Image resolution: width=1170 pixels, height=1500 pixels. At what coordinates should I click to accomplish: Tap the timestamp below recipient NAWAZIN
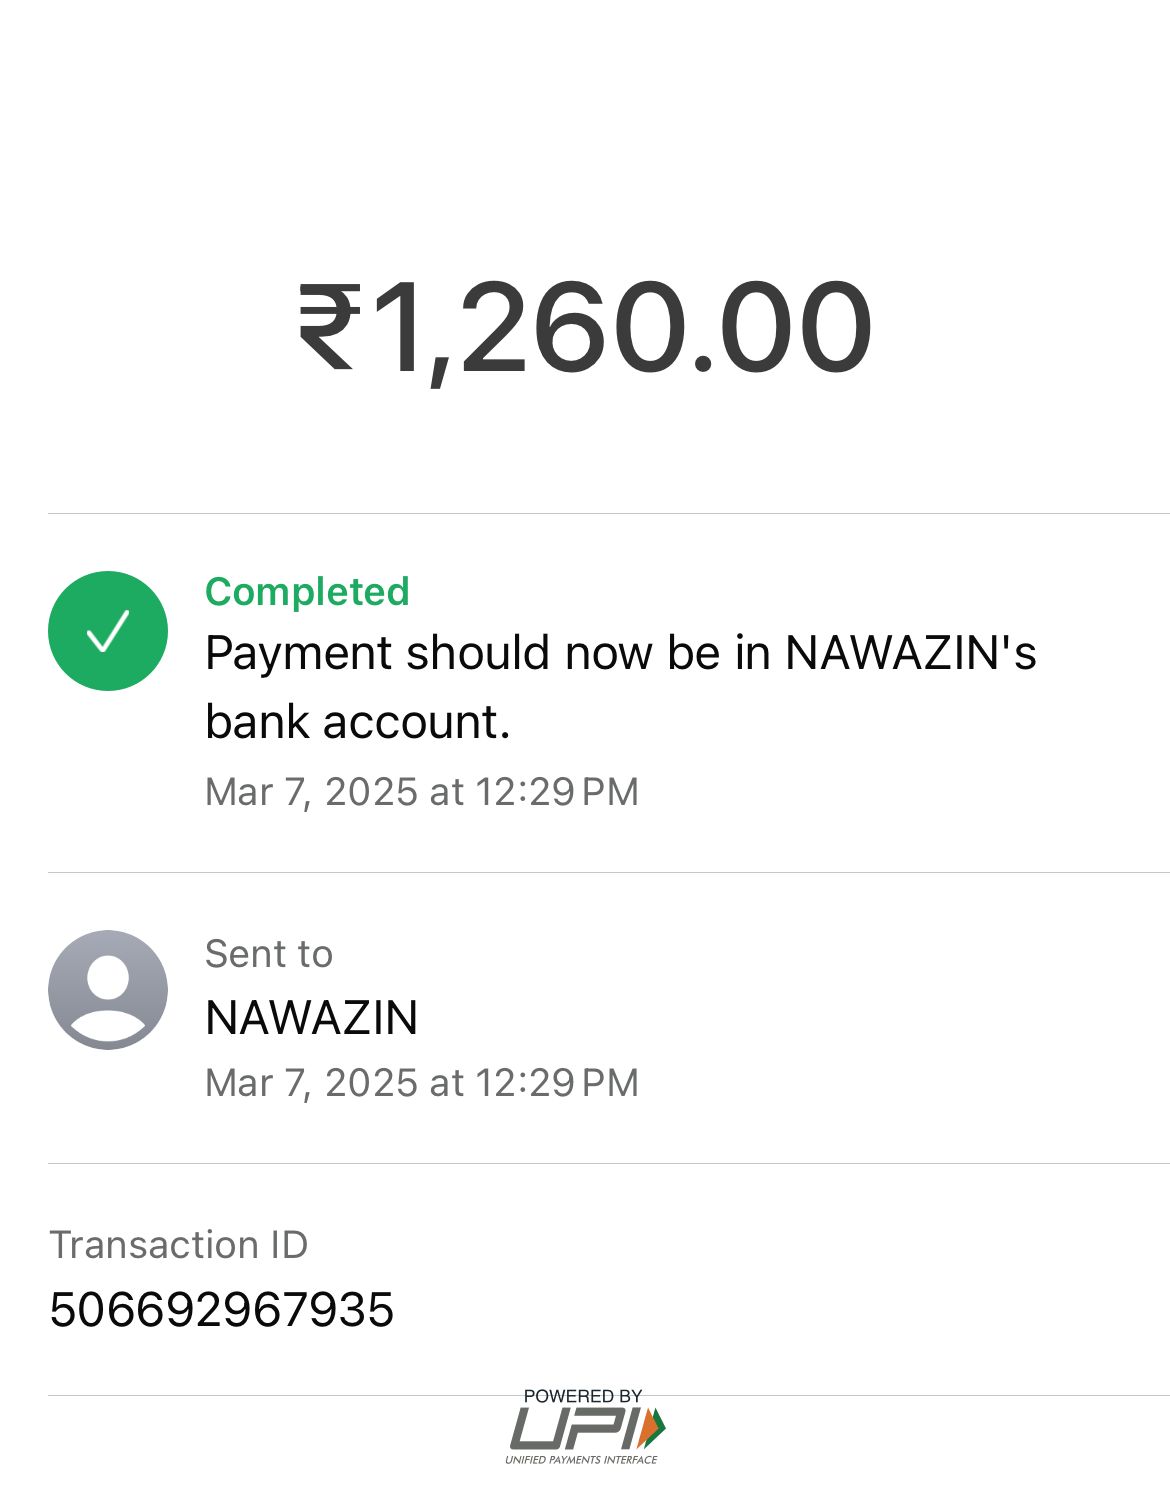tap(421, 1083)
